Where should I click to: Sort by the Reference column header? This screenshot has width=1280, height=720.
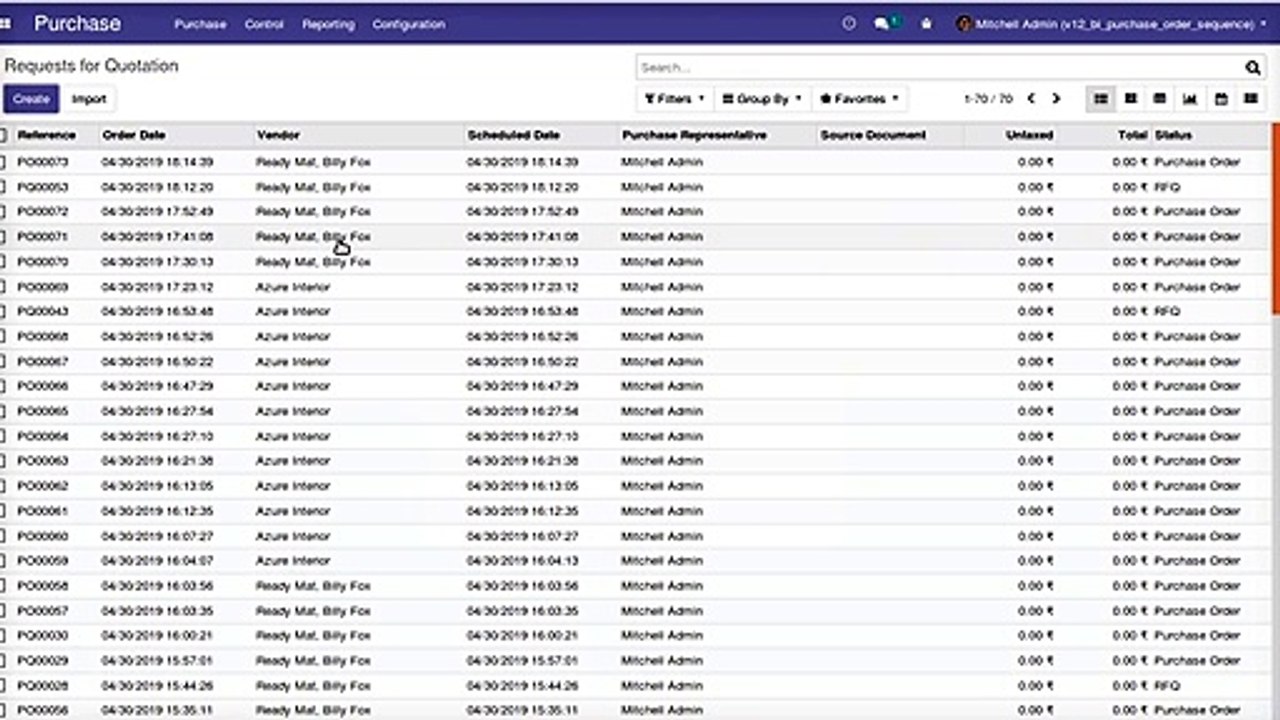click(x=46, y=135)
